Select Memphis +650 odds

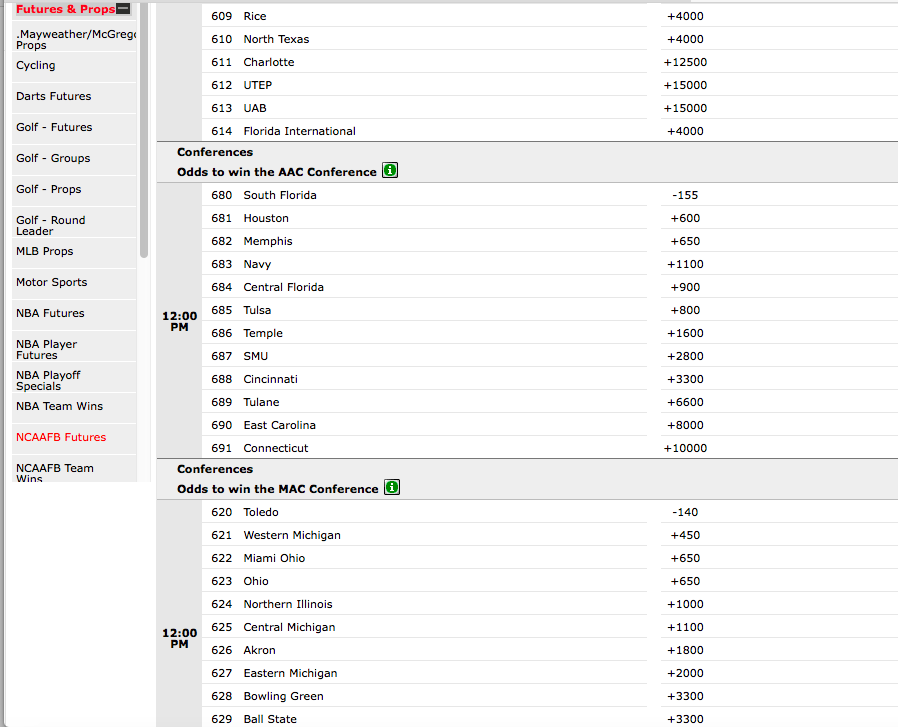(x=685, y=241)
